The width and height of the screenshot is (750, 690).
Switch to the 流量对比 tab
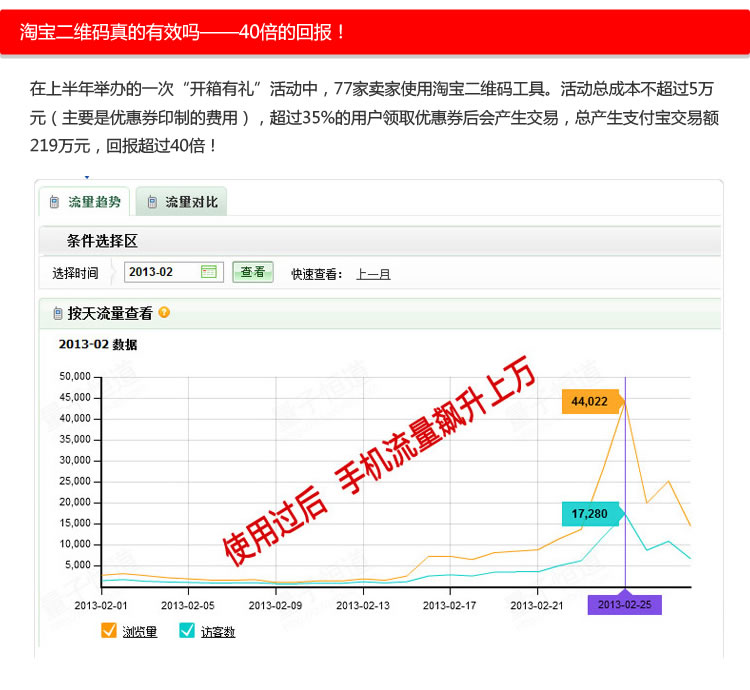click(x=181, y=202)
